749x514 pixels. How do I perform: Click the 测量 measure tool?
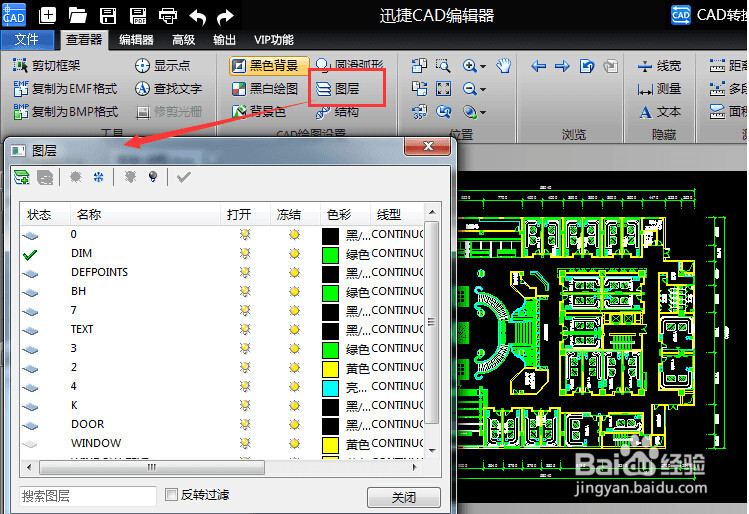click(x=659, y=88)
